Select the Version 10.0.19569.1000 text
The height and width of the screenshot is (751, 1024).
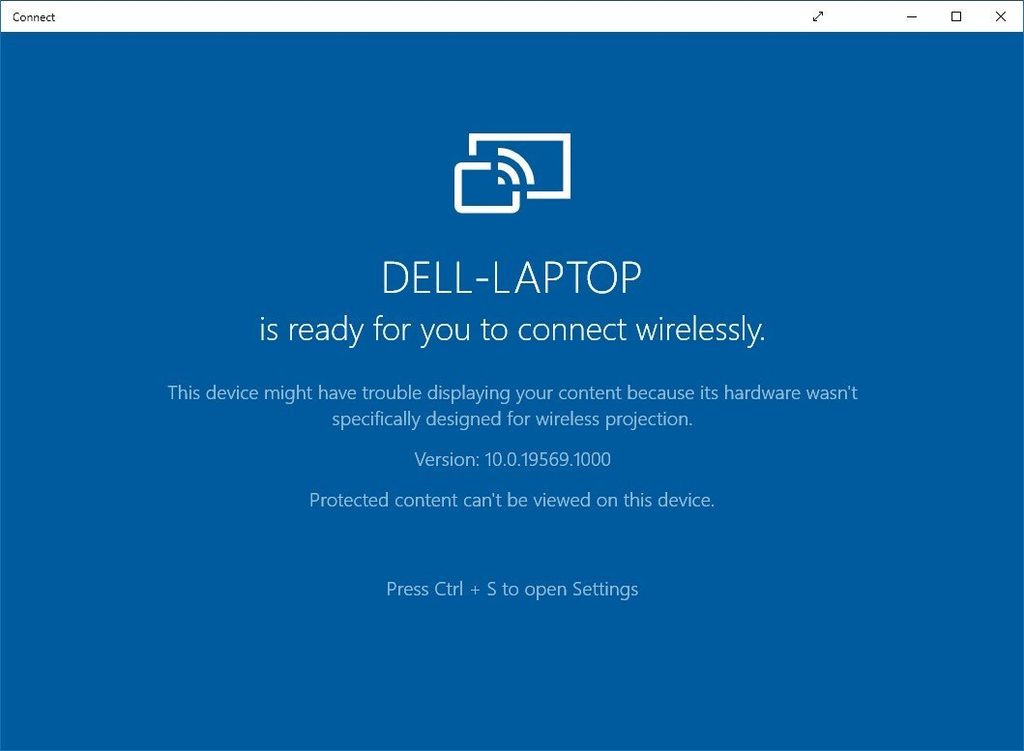[x=513, y=459]
